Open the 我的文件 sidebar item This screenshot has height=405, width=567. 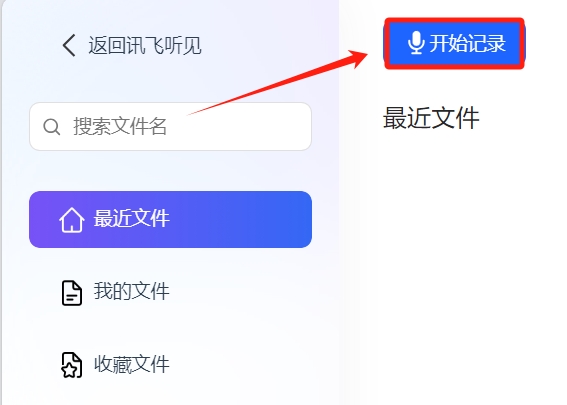coord(132,291)
